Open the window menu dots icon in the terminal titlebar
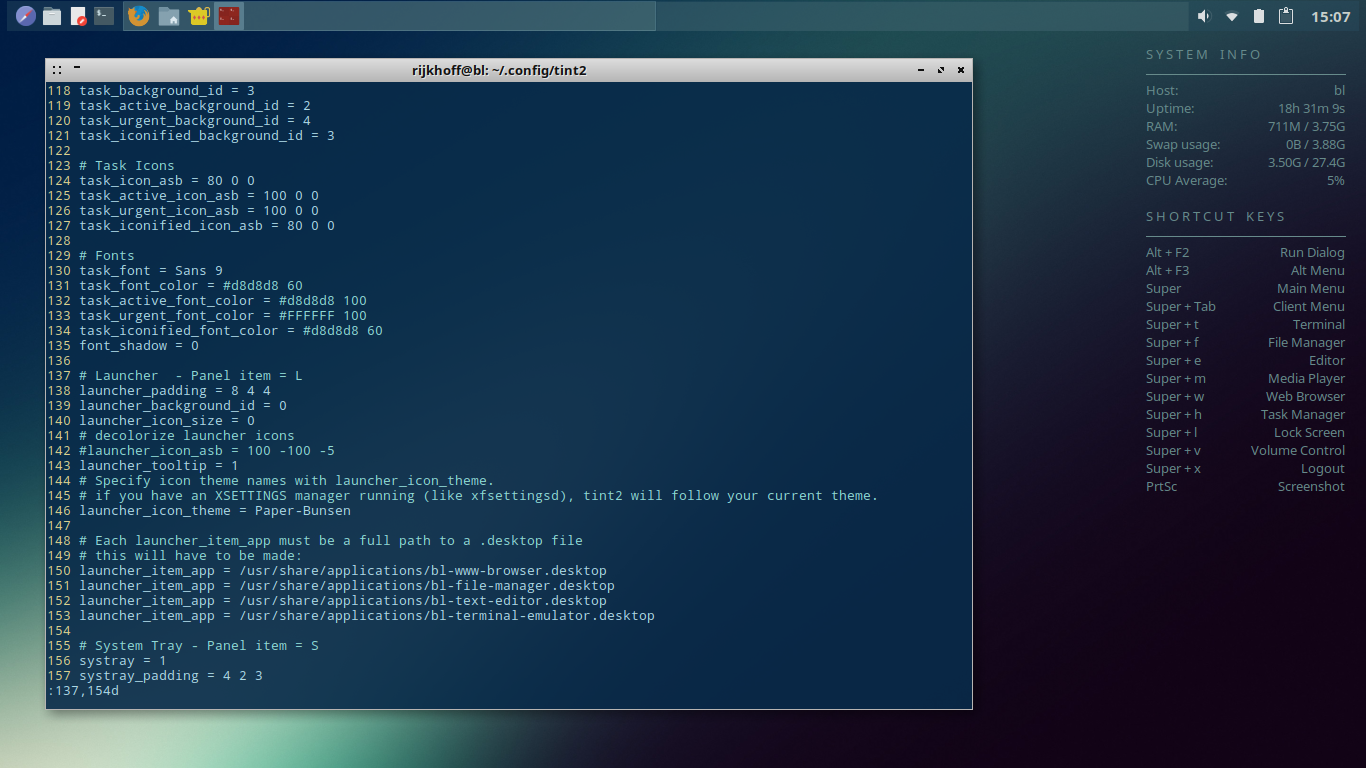The height and width of the screenshot is (768, 1366). [x=57, y=70]
